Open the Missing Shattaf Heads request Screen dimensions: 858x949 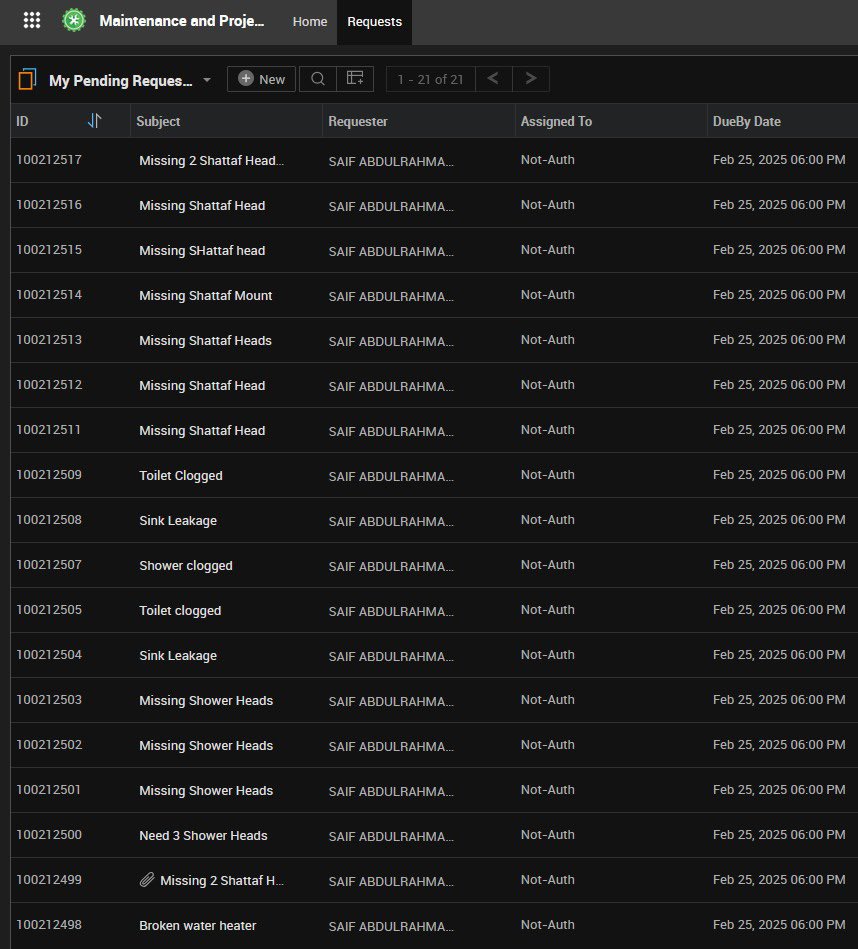[205, 341]
